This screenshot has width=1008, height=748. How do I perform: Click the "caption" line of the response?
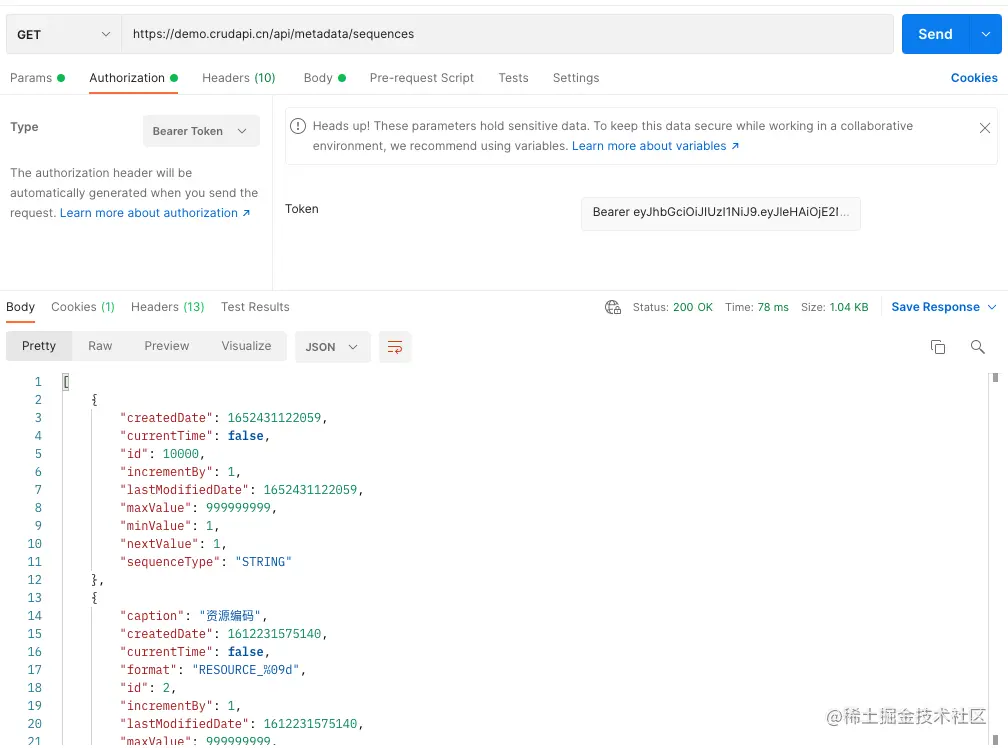(194, 616)
